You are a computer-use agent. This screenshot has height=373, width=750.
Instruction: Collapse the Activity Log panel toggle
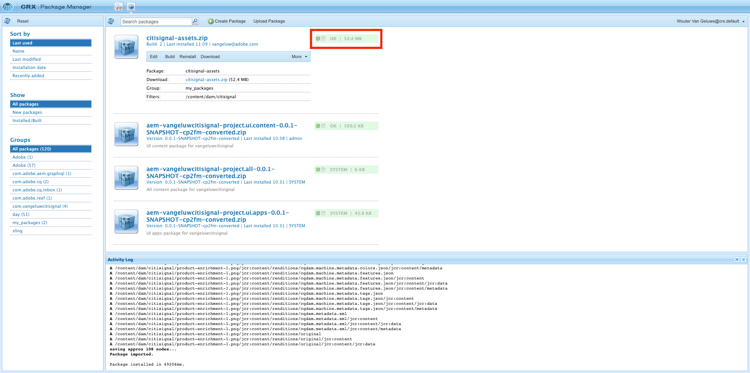(743, 259)
